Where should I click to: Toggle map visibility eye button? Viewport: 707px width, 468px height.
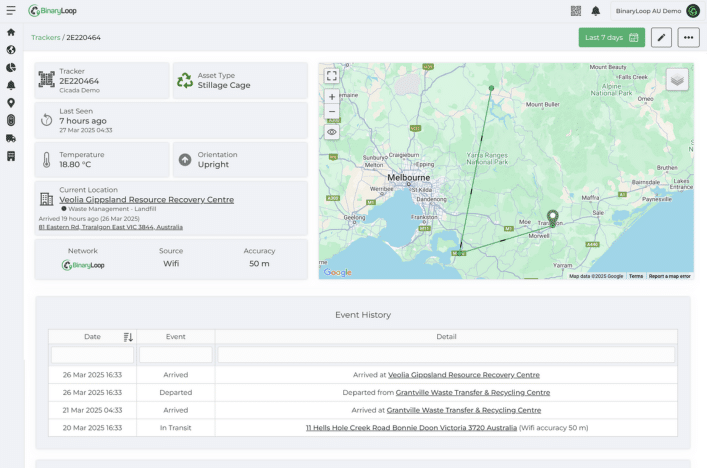click(x=332, y=132)
